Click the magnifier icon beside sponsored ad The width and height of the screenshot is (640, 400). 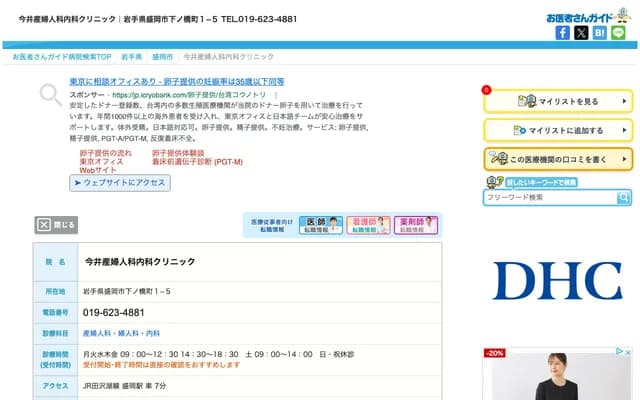(x=50, y=94)
